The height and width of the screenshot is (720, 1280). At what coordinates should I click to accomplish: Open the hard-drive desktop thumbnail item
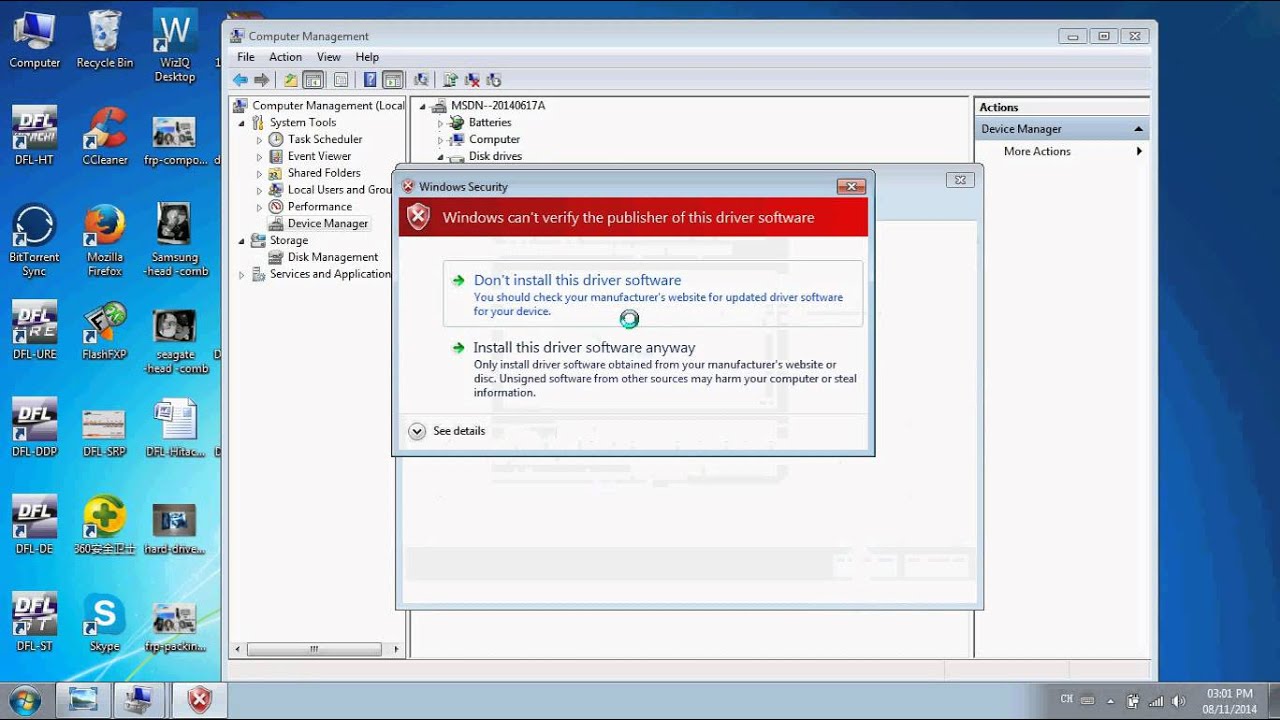click(175, 528)
